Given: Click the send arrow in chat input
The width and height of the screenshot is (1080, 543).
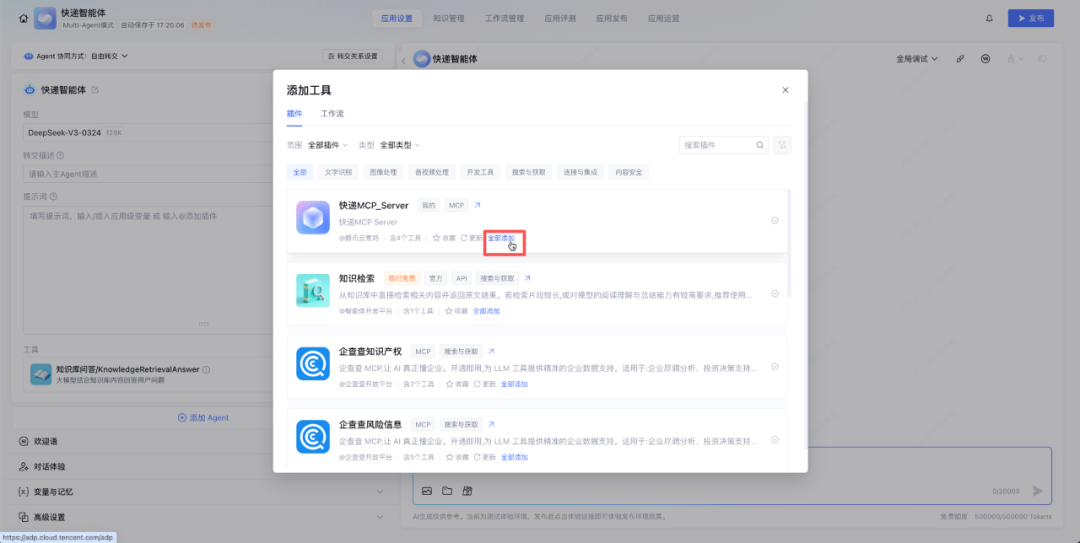Looking at the screenshot, I should pos(1037,491).
